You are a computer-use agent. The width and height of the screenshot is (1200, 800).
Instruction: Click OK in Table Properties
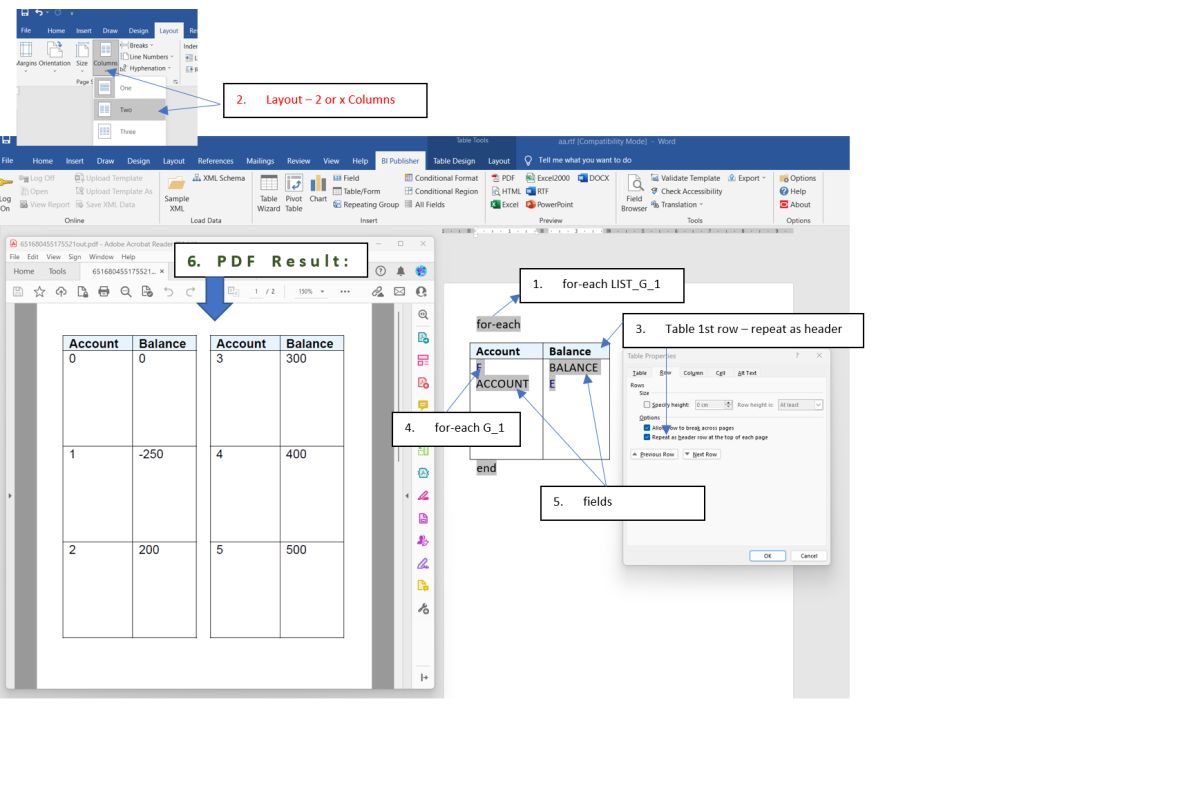click(x=767, y=556)
